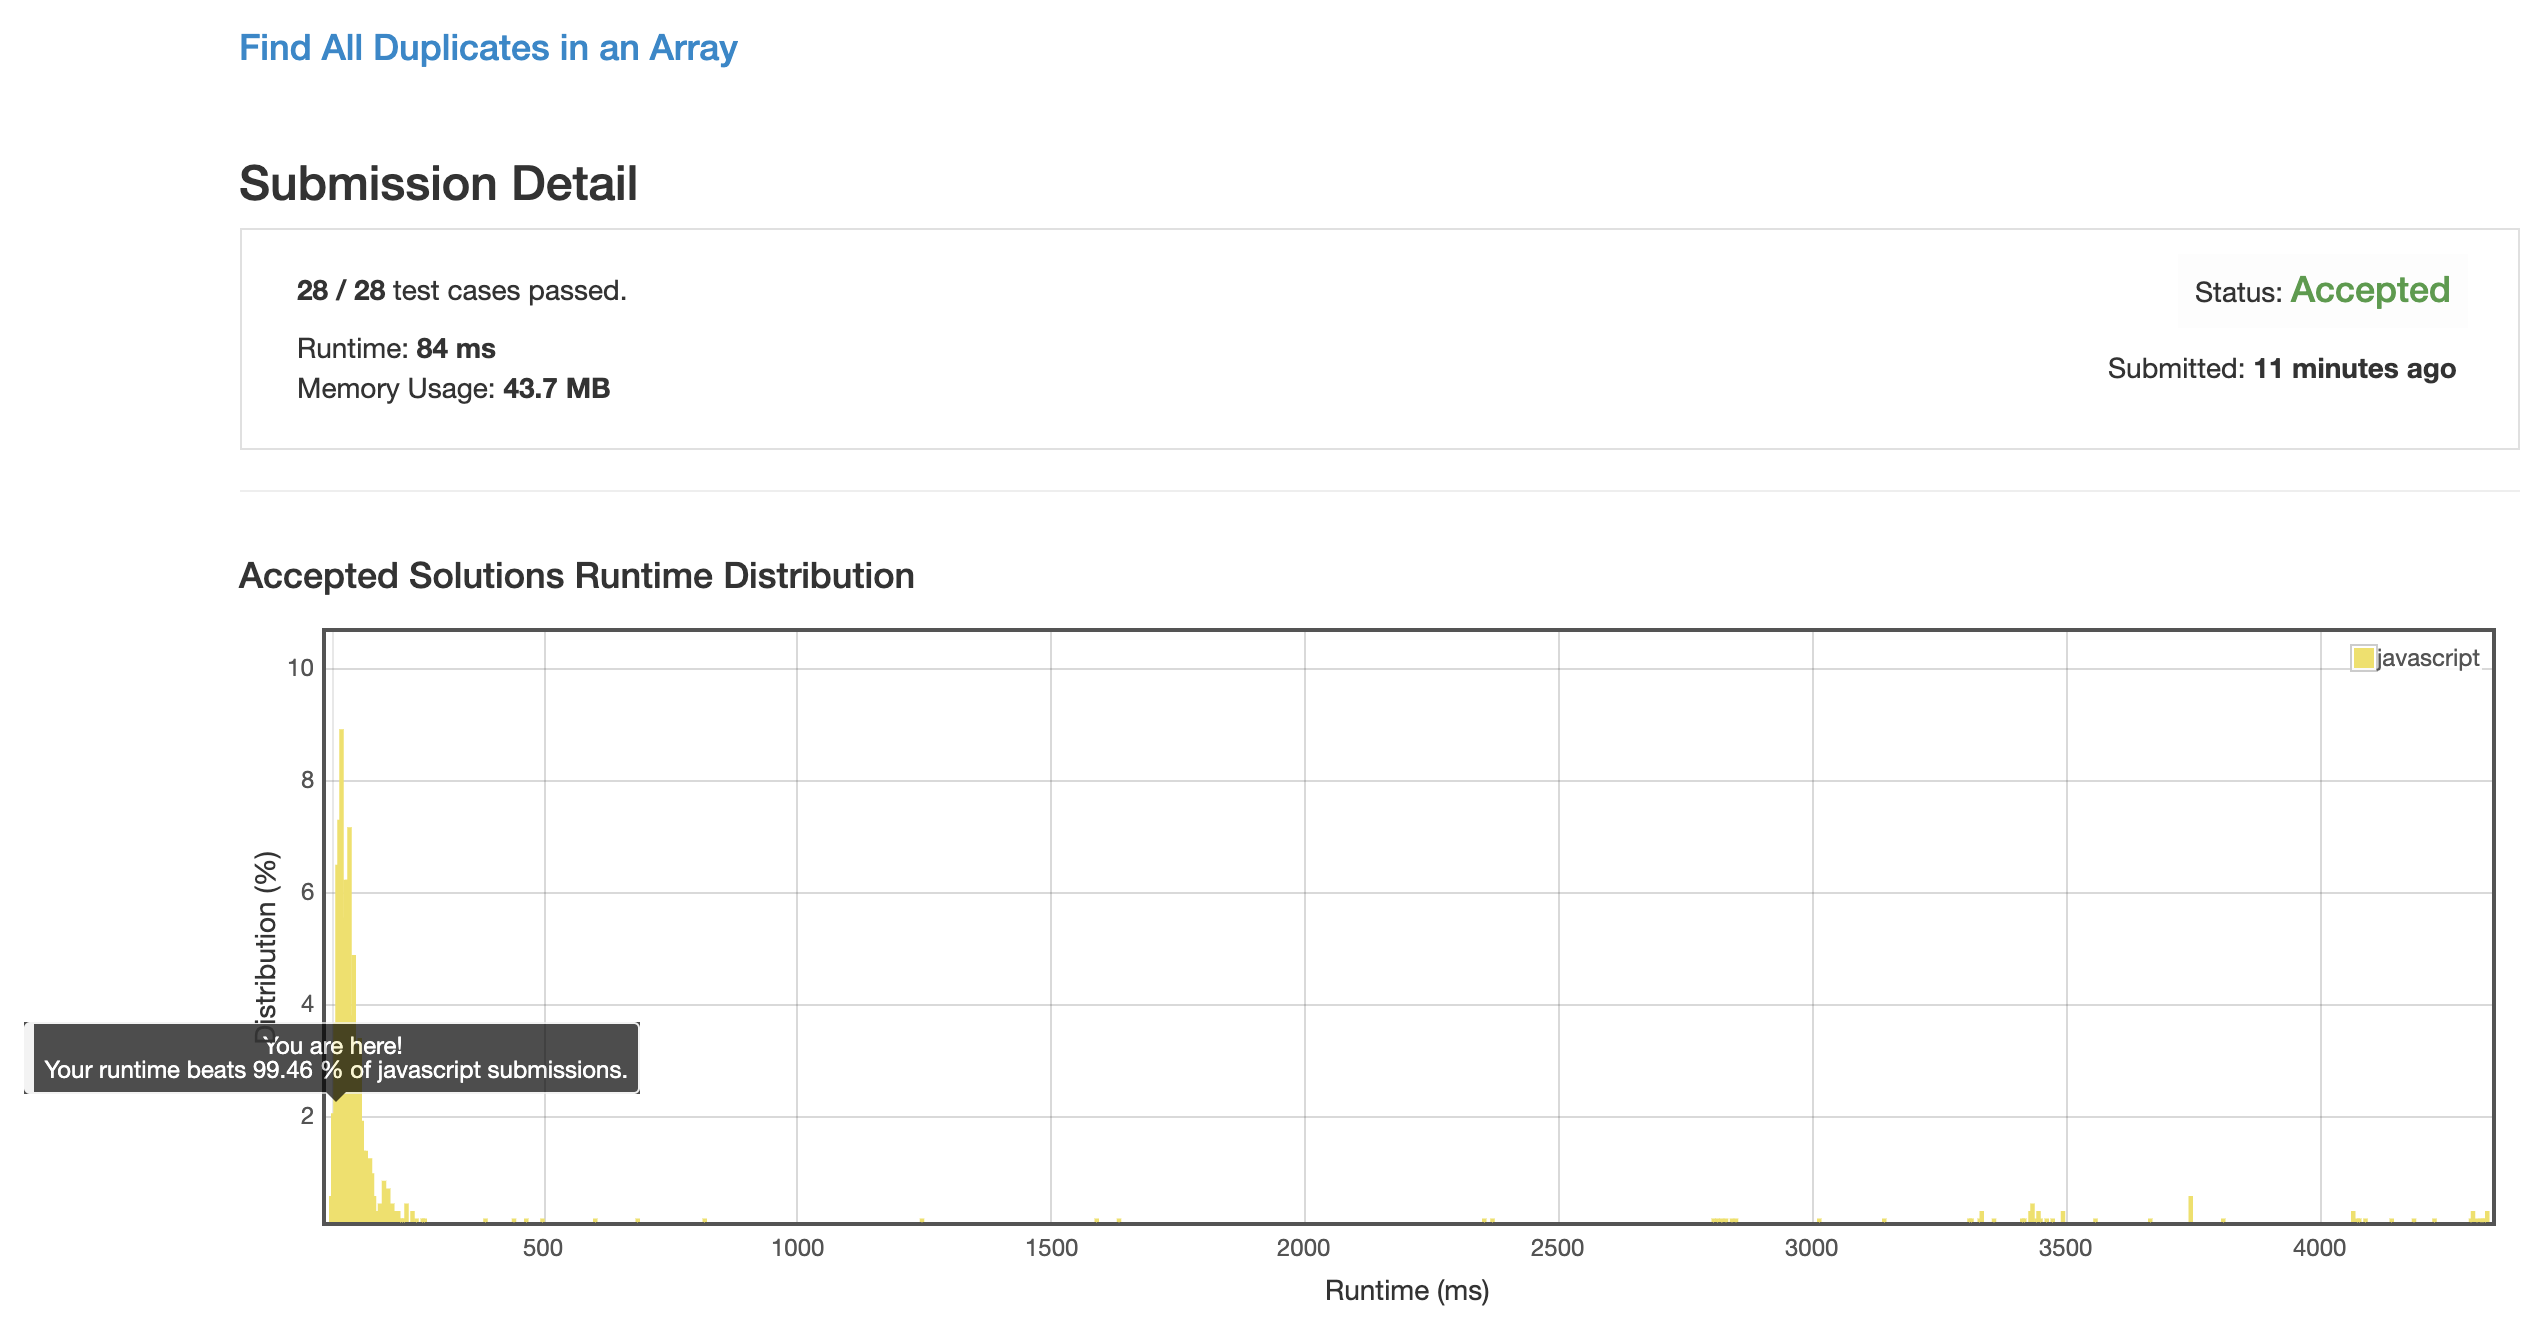
Task: Click the Accepted status text
Action: 2370,290
